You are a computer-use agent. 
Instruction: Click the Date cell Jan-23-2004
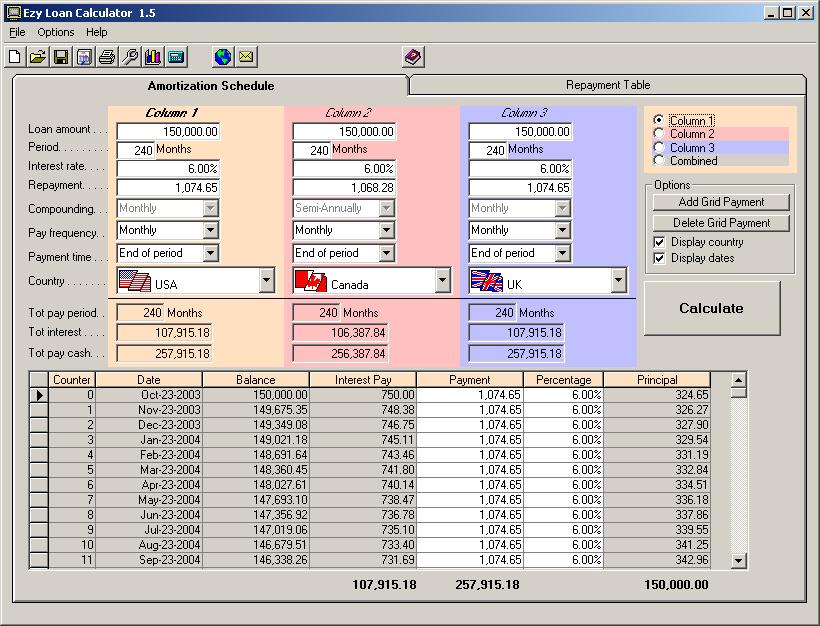(x=149, y=440)
